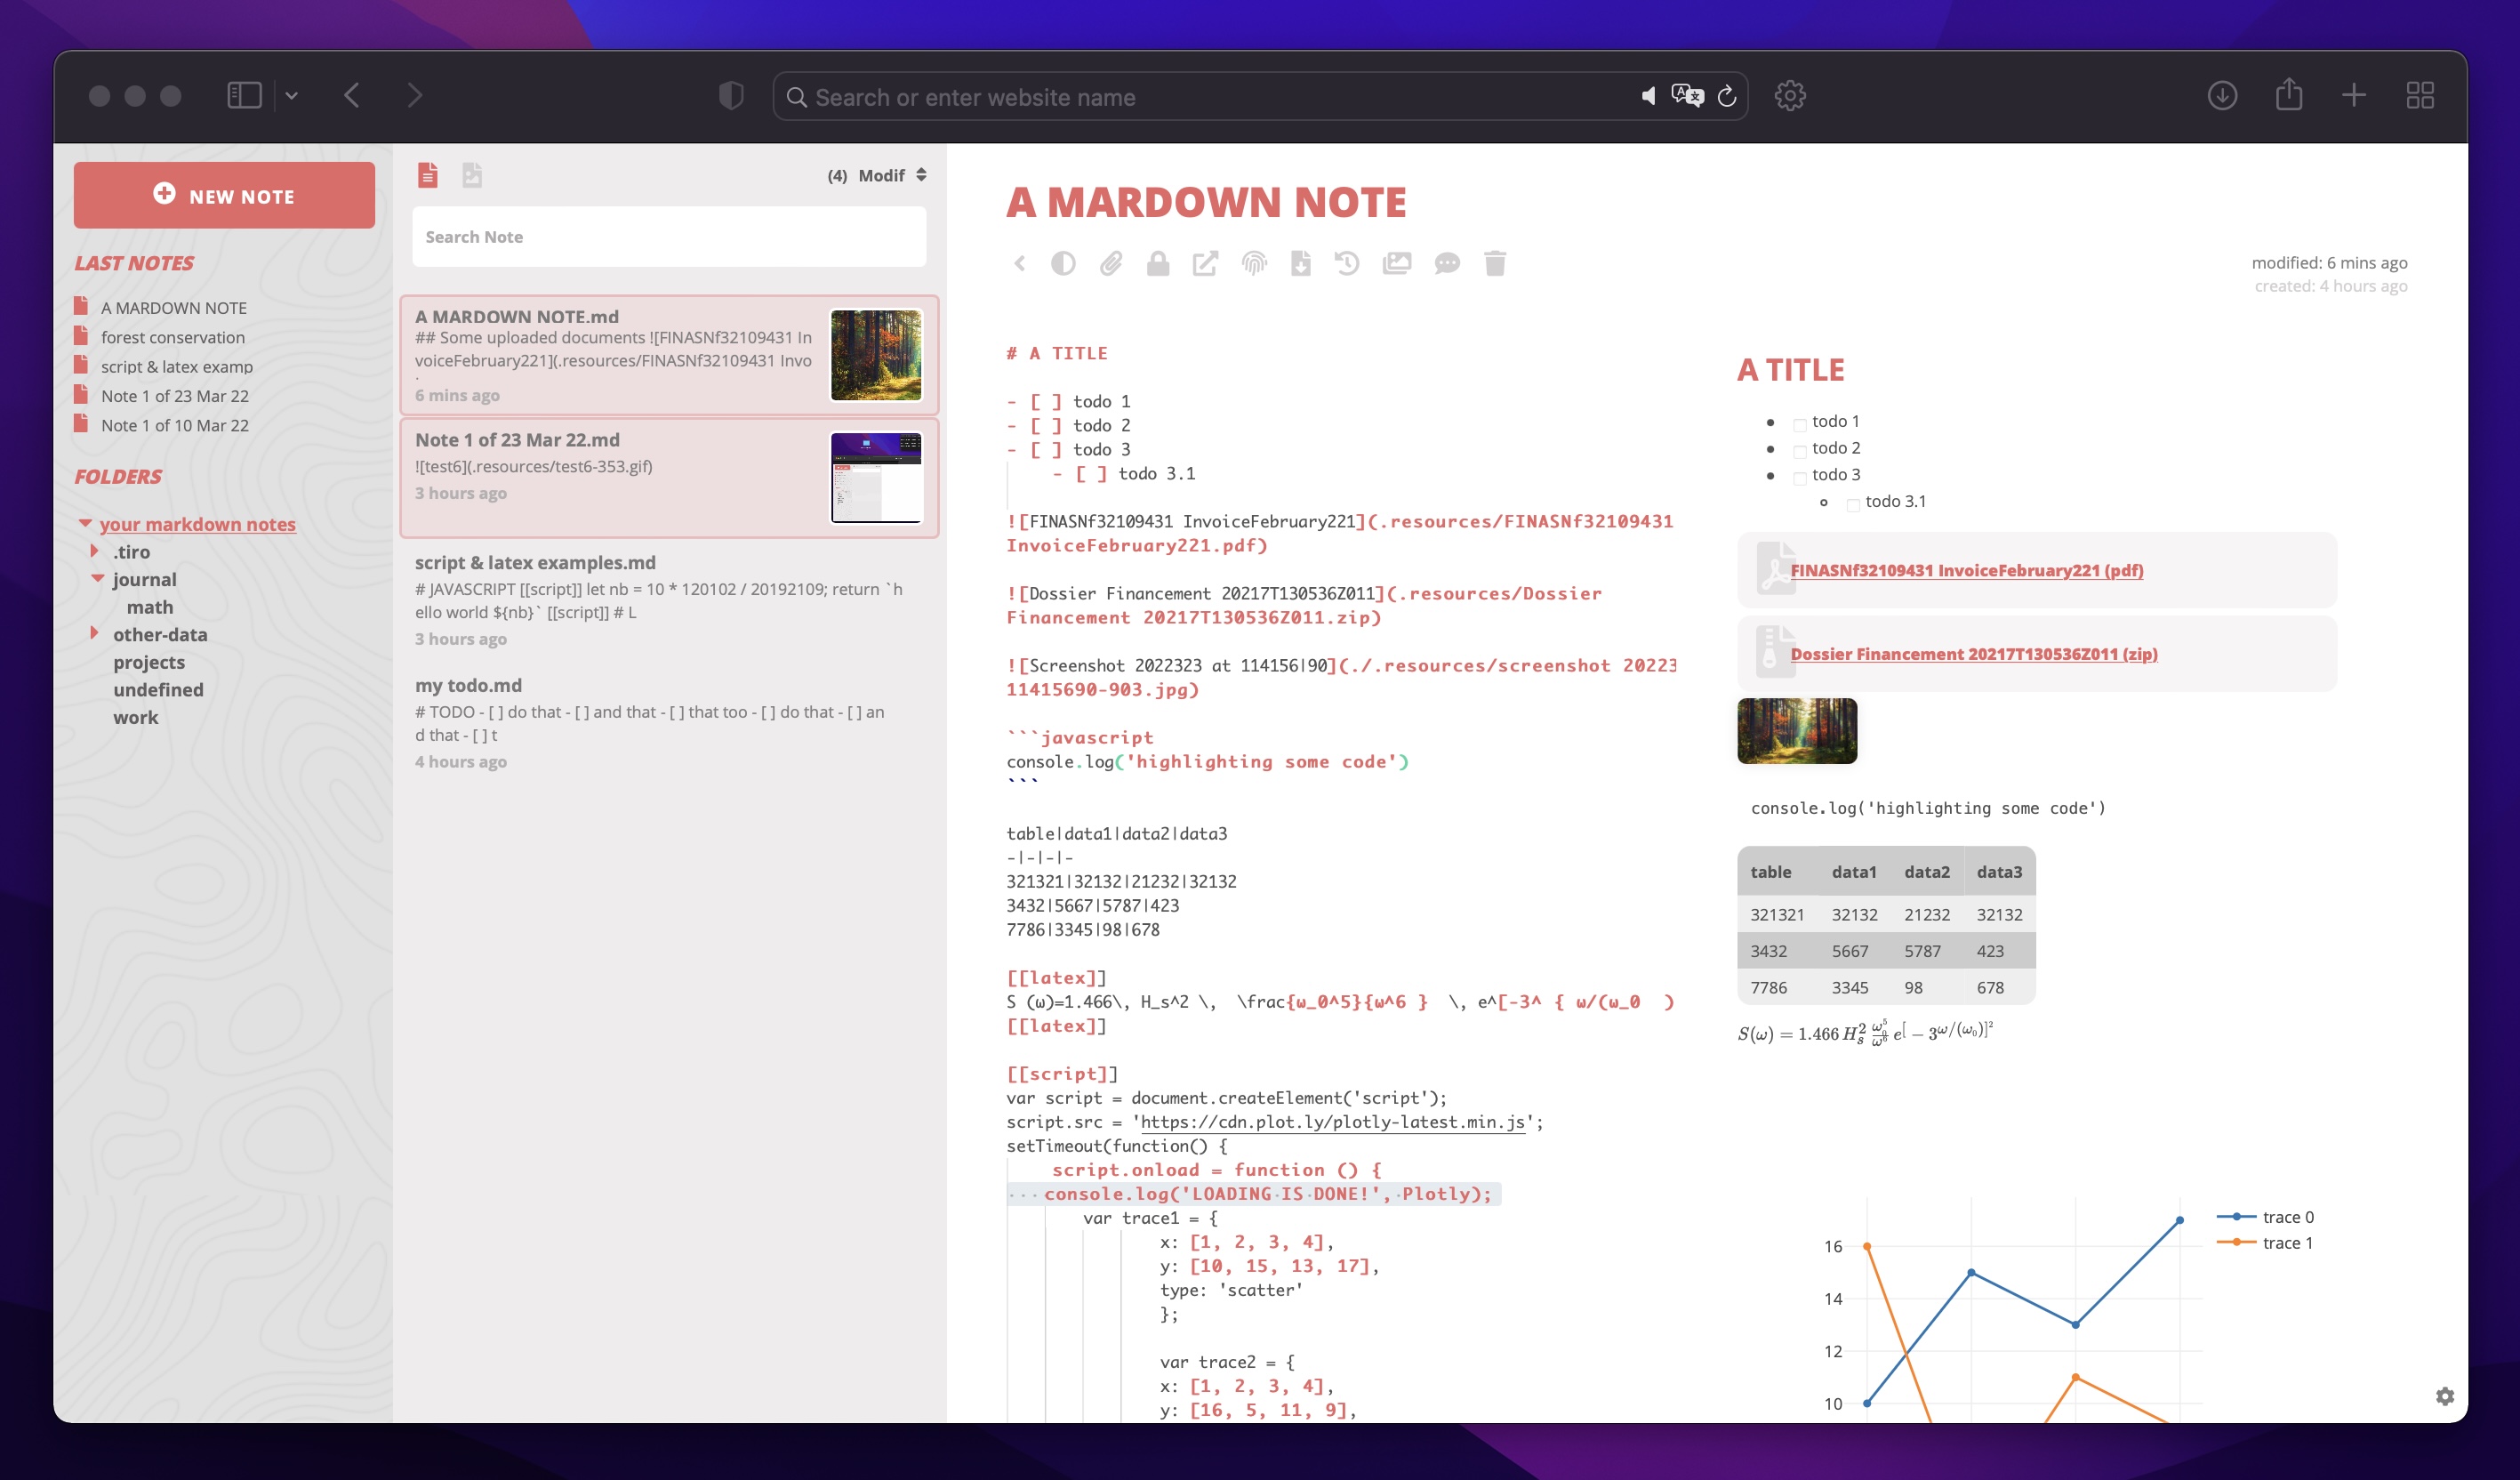Check the 'todo 1' checkbox in preview
This screenshot has height=1480, width=2520.
1800,424
